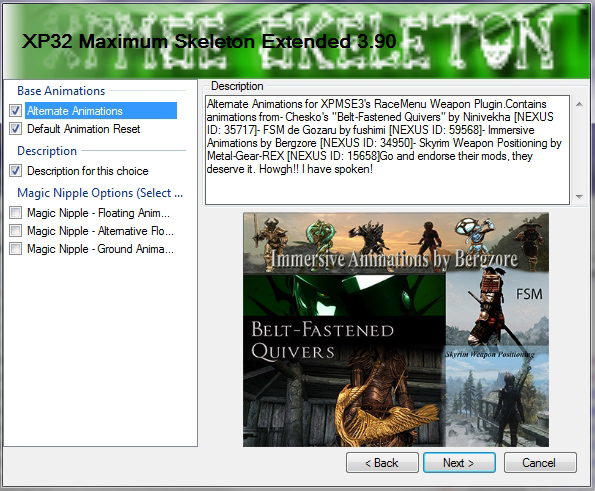
Task: Click the description scrollbar up arrow
Action: point(579,104)
